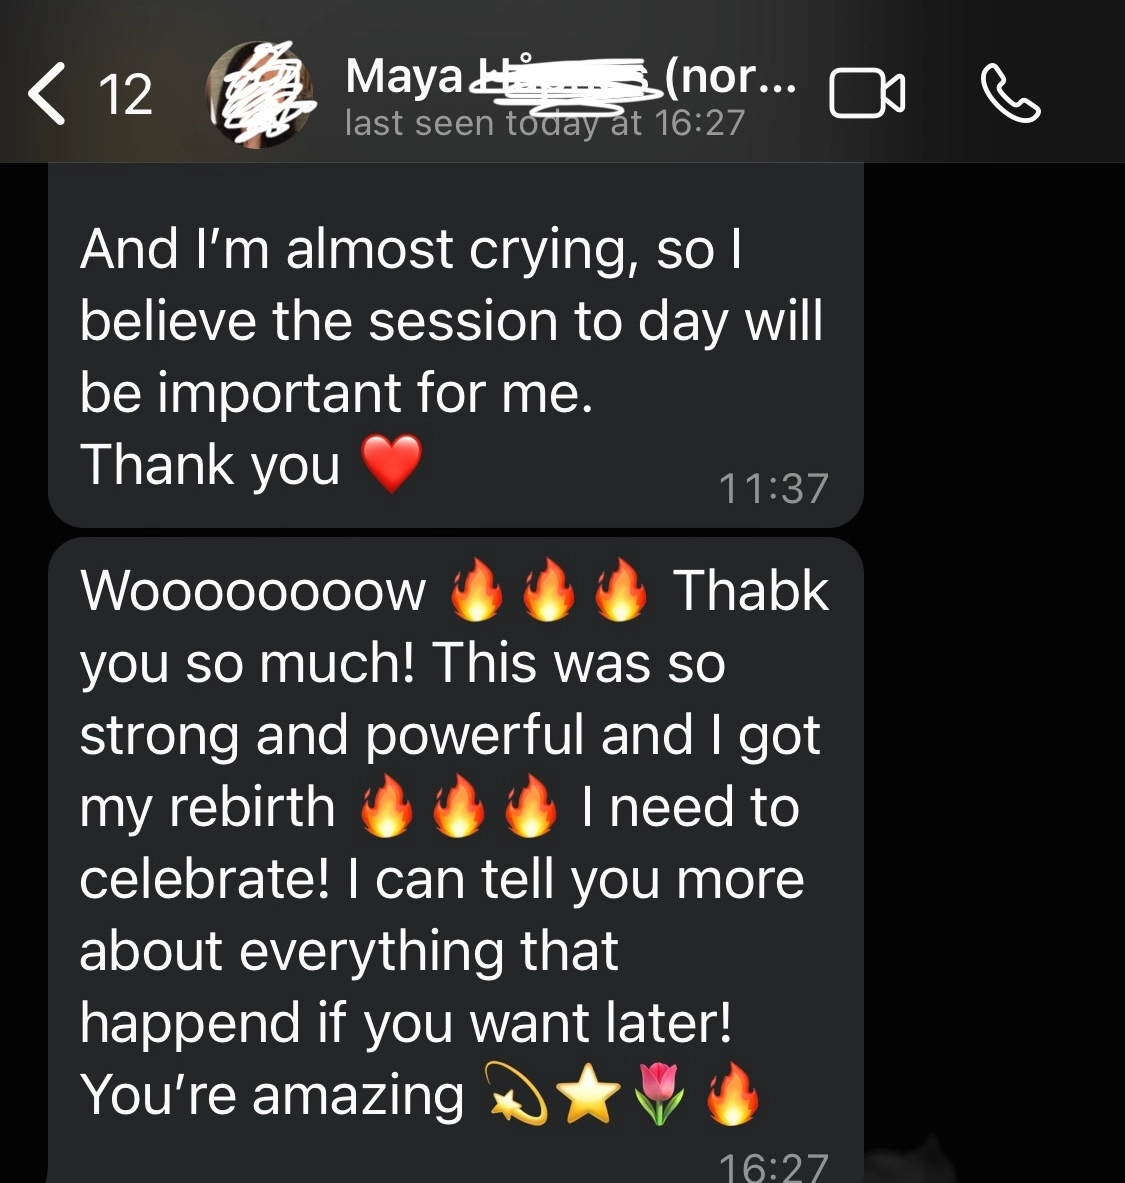This screenshot has width=1125, height=1183.
Task: Tap the yellow star emoji
Action: coord(589,1095)
